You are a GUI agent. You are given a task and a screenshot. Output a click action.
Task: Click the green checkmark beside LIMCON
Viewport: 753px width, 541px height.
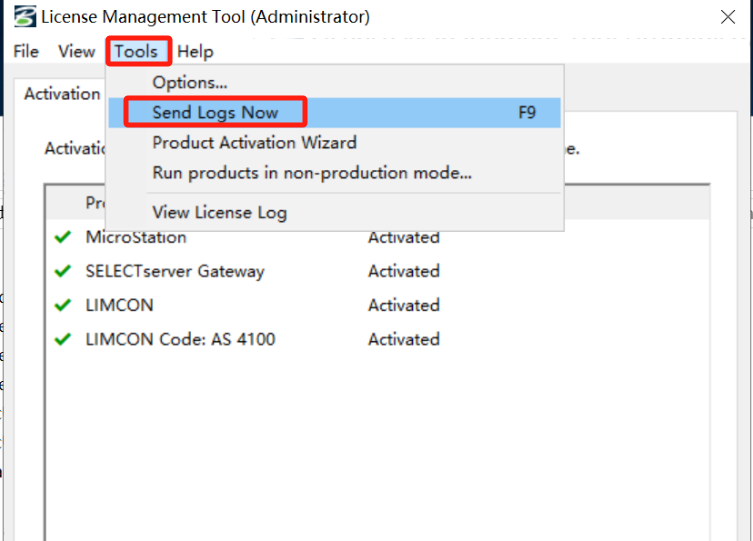63,305
